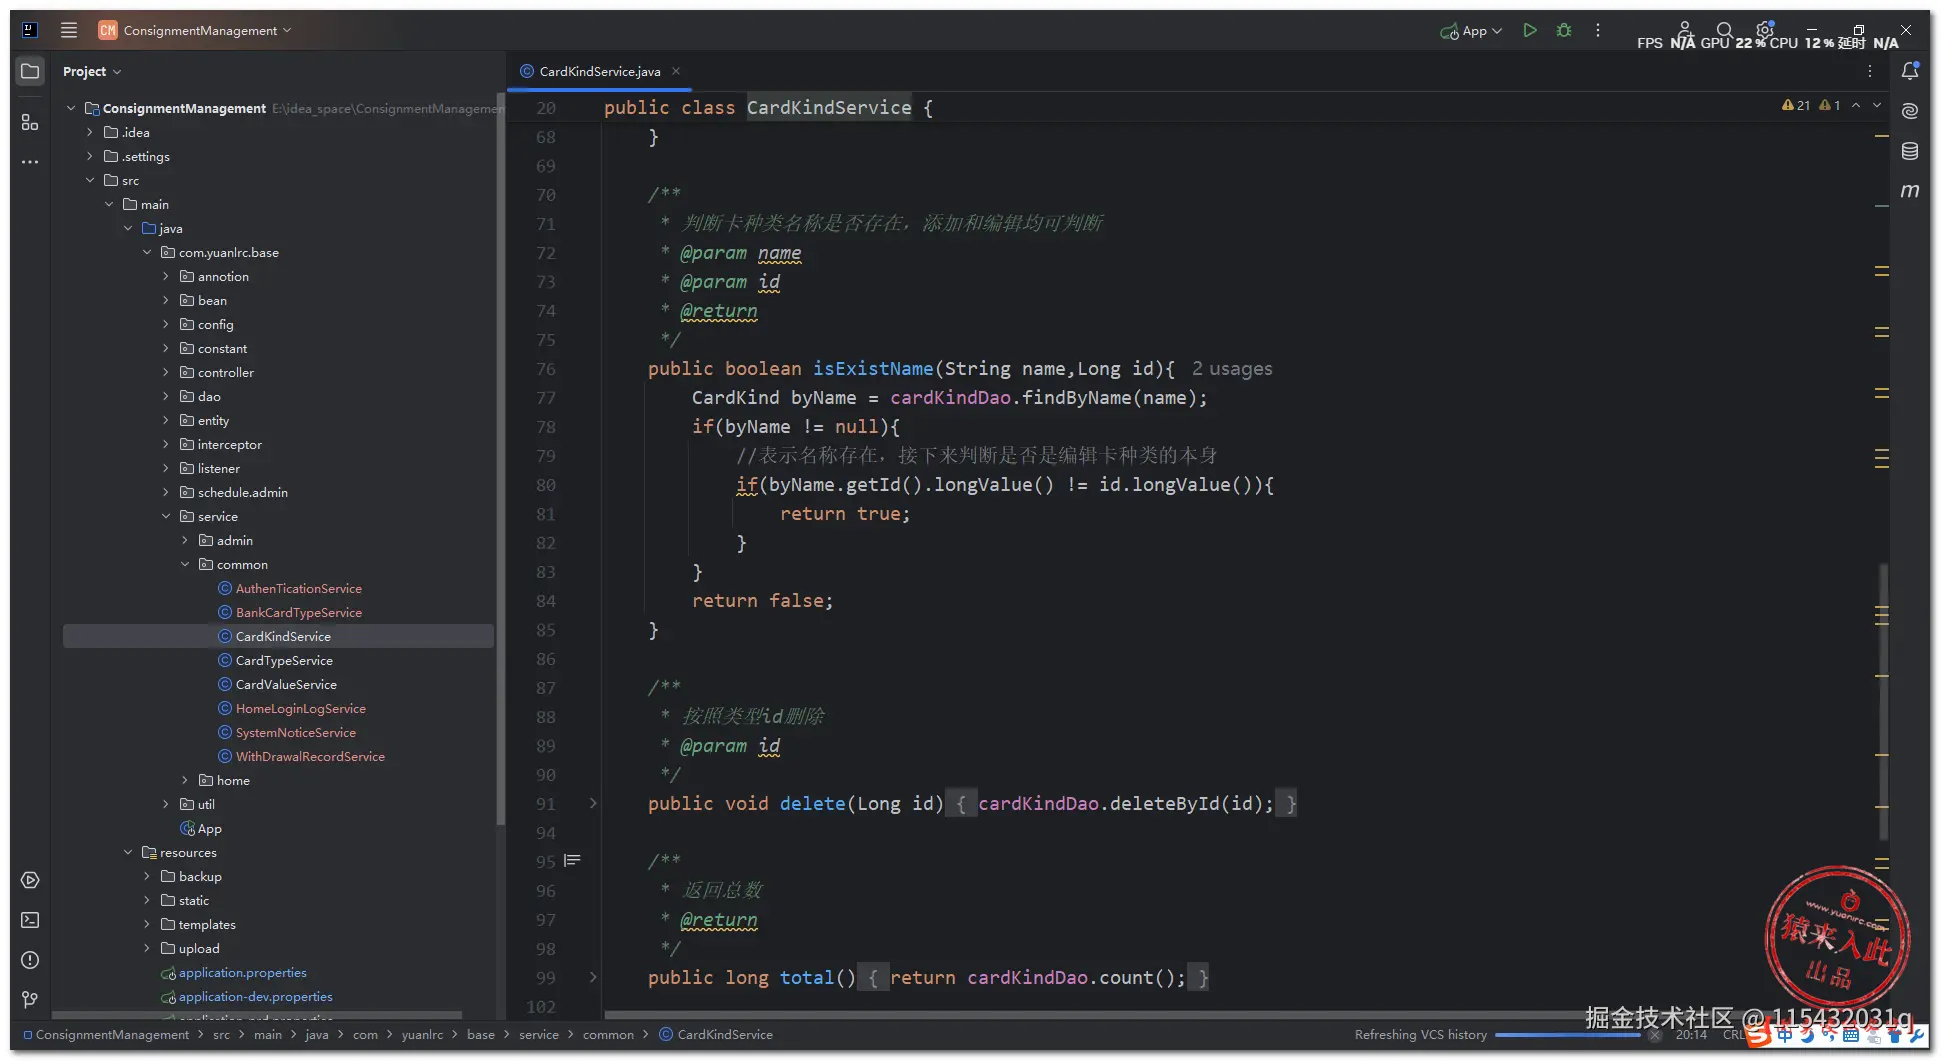The width and height of the screenshot is (1941, 1061).
Task: Close the CardKindService.java tab
Action: tap(676, 71)
